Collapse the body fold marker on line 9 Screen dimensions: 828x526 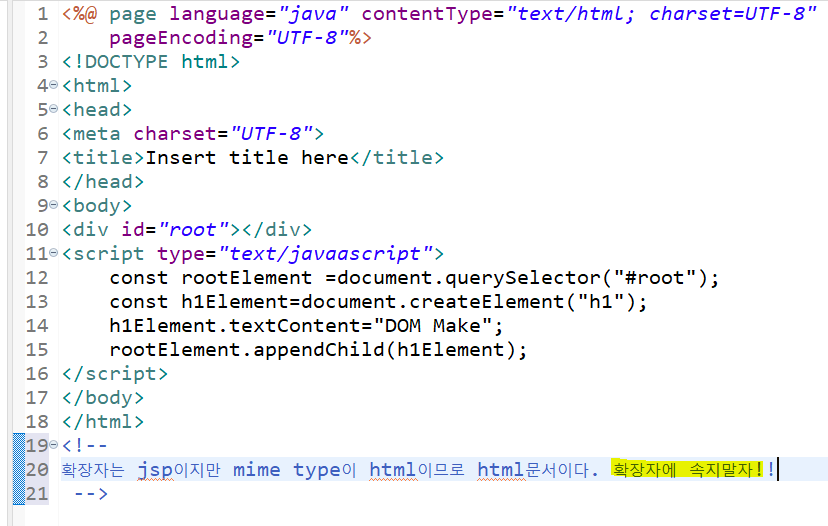click(x=54, y=205)
